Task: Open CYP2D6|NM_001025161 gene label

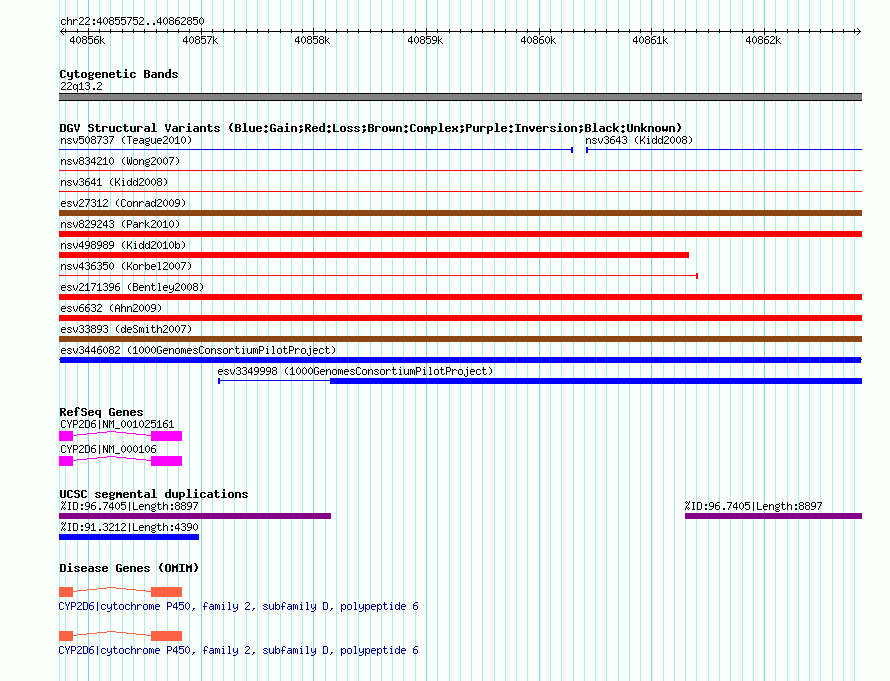Action: tap(117, 424)
